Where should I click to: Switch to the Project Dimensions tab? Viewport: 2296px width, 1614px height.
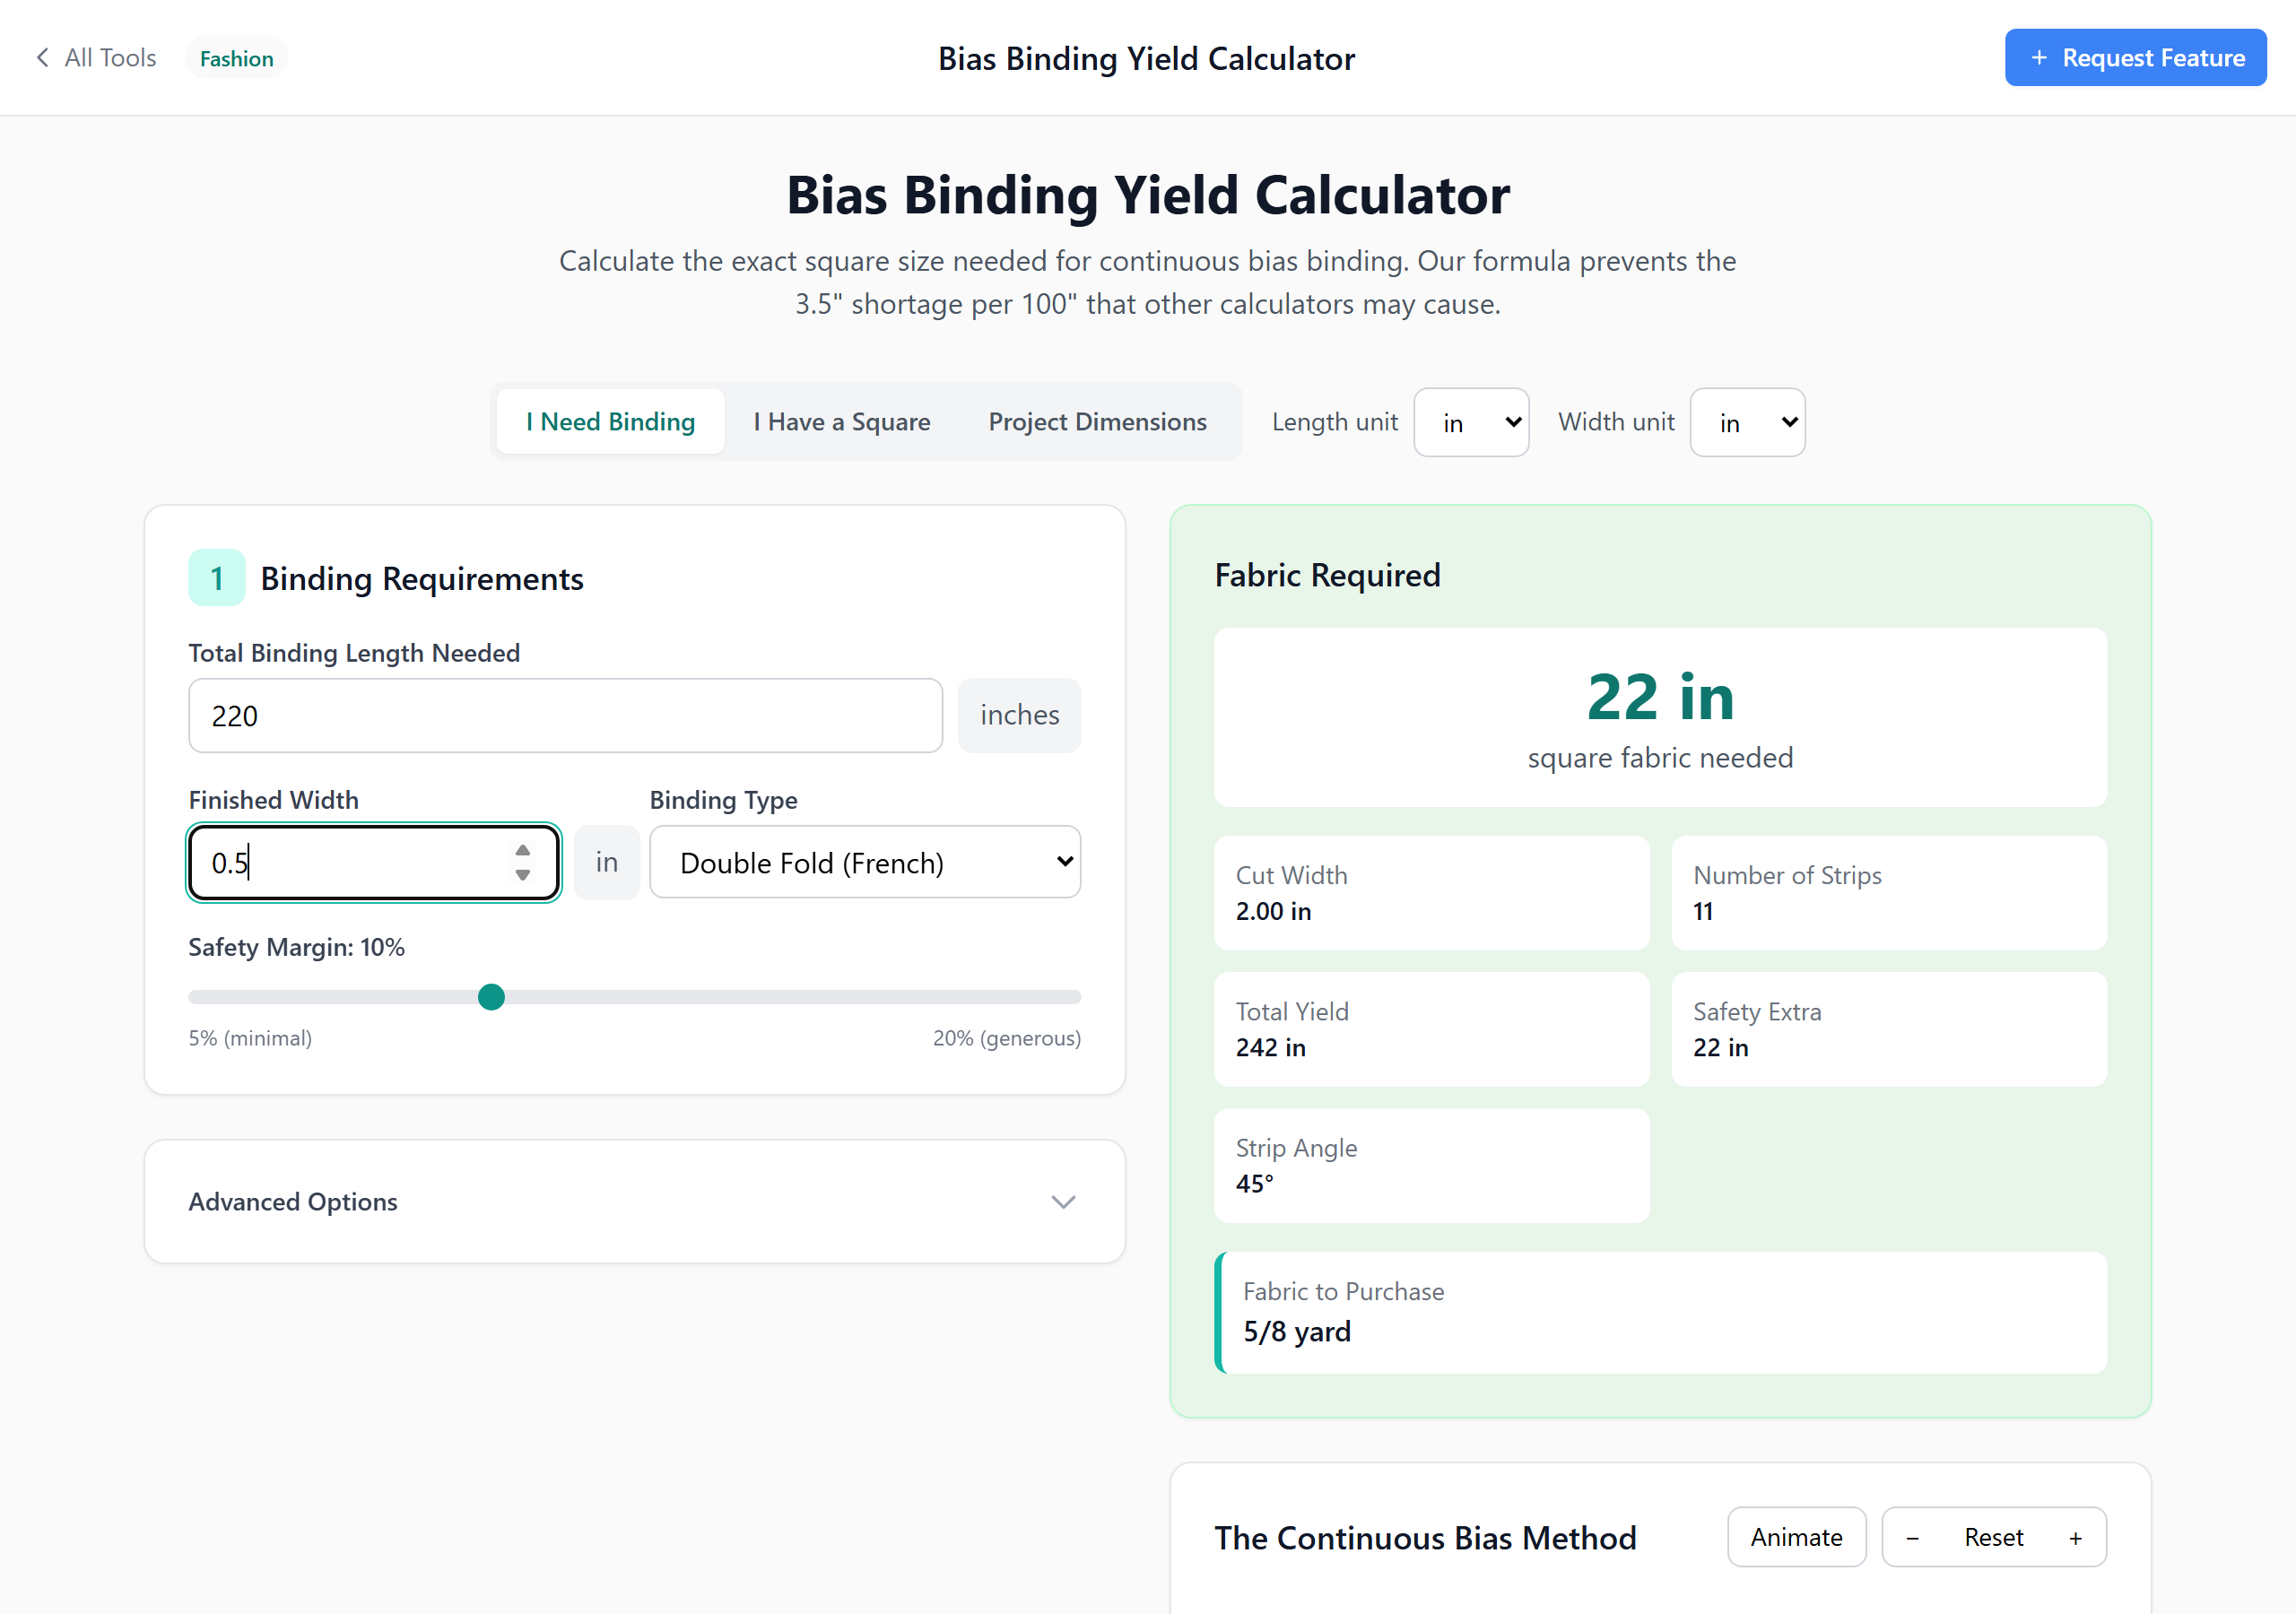tap(1097, 421)
